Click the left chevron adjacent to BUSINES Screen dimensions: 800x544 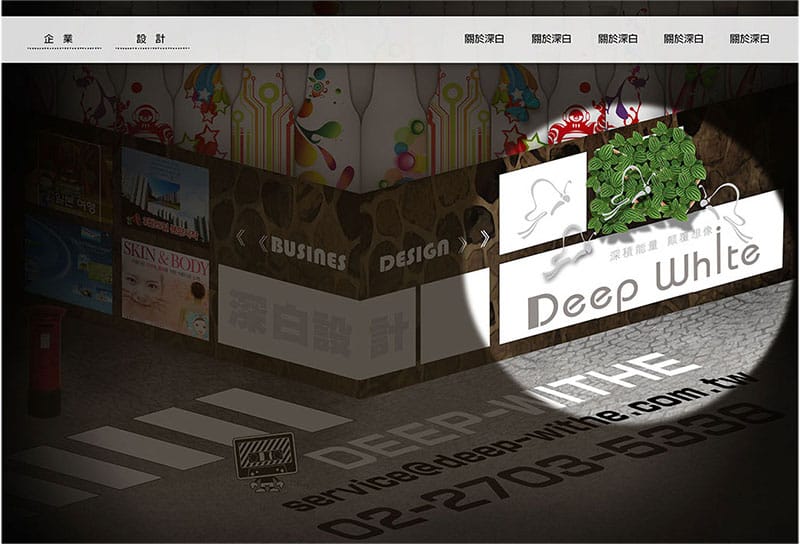coord(262,243)
